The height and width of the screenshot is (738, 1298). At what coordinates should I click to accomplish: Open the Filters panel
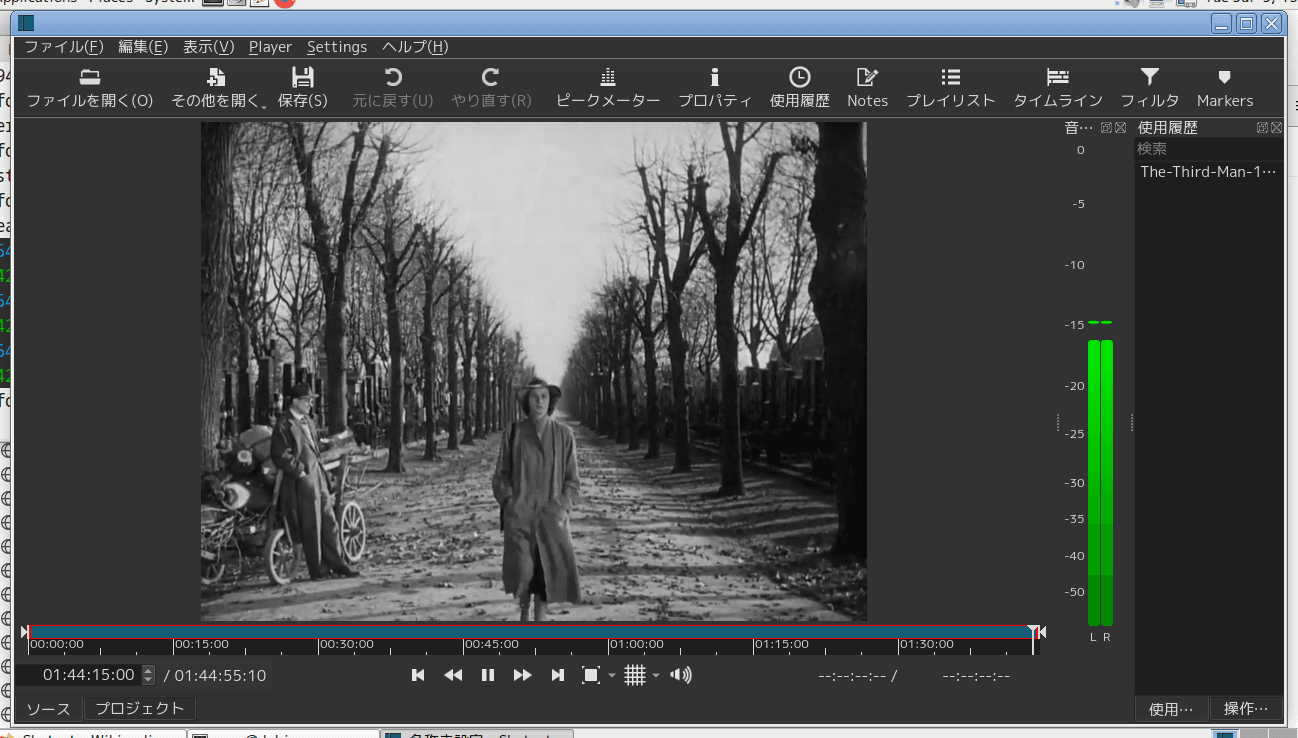1150,87
